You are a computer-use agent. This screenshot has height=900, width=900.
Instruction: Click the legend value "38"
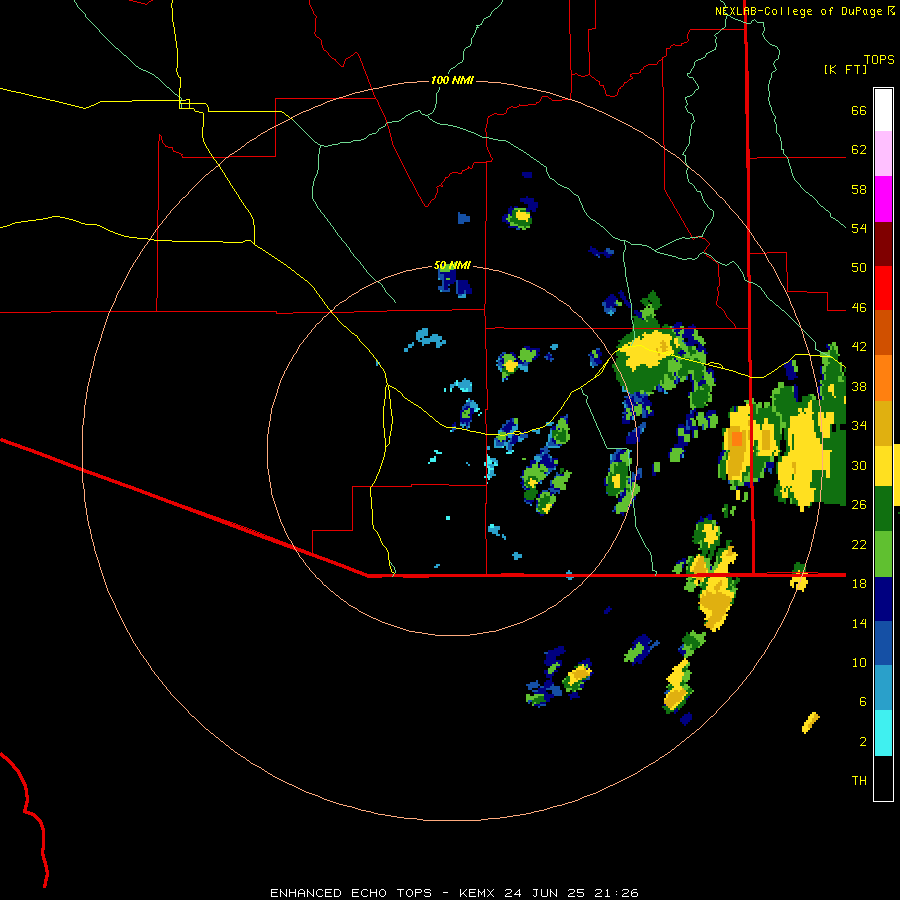click(x=859, y=386)
